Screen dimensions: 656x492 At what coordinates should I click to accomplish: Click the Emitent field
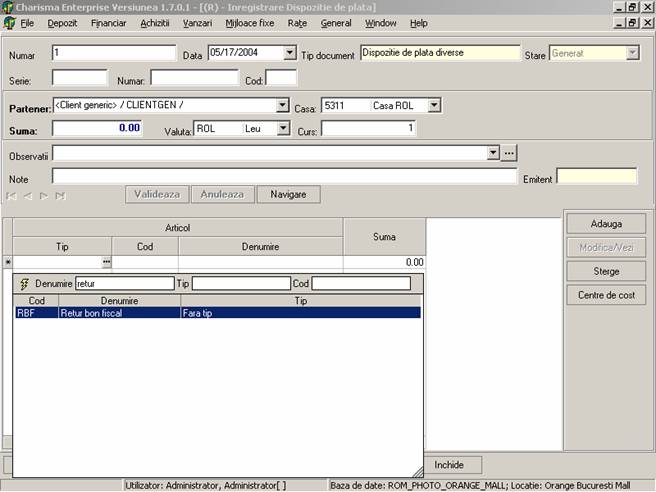pyautogui.click(x=597, y=176)
